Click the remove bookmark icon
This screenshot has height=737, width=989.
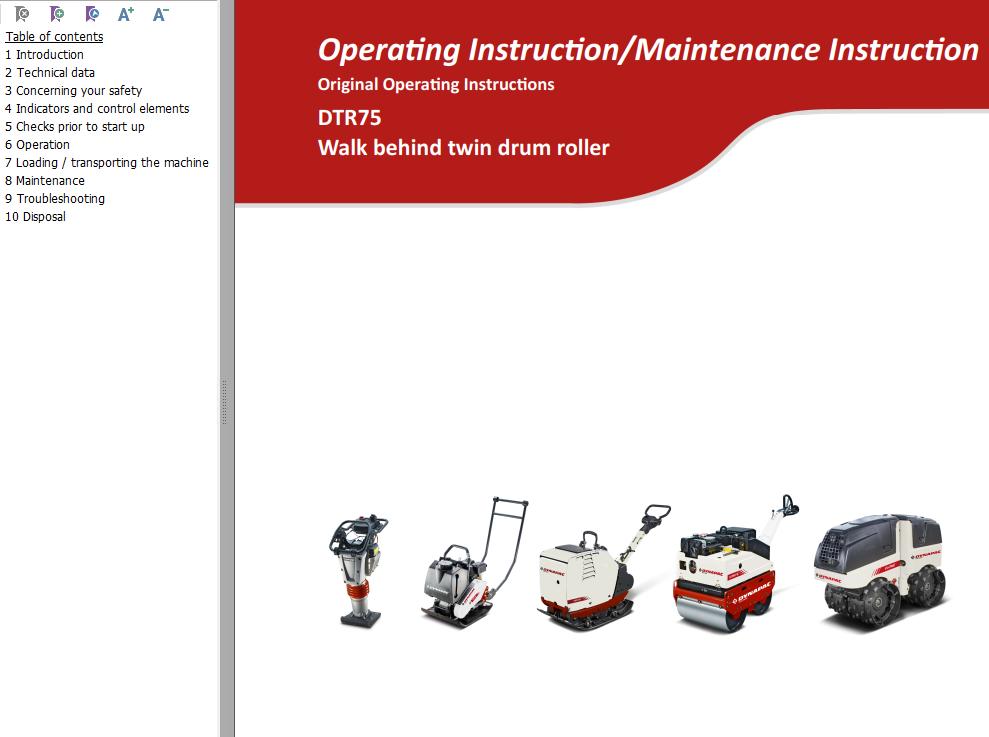point(22,14)
